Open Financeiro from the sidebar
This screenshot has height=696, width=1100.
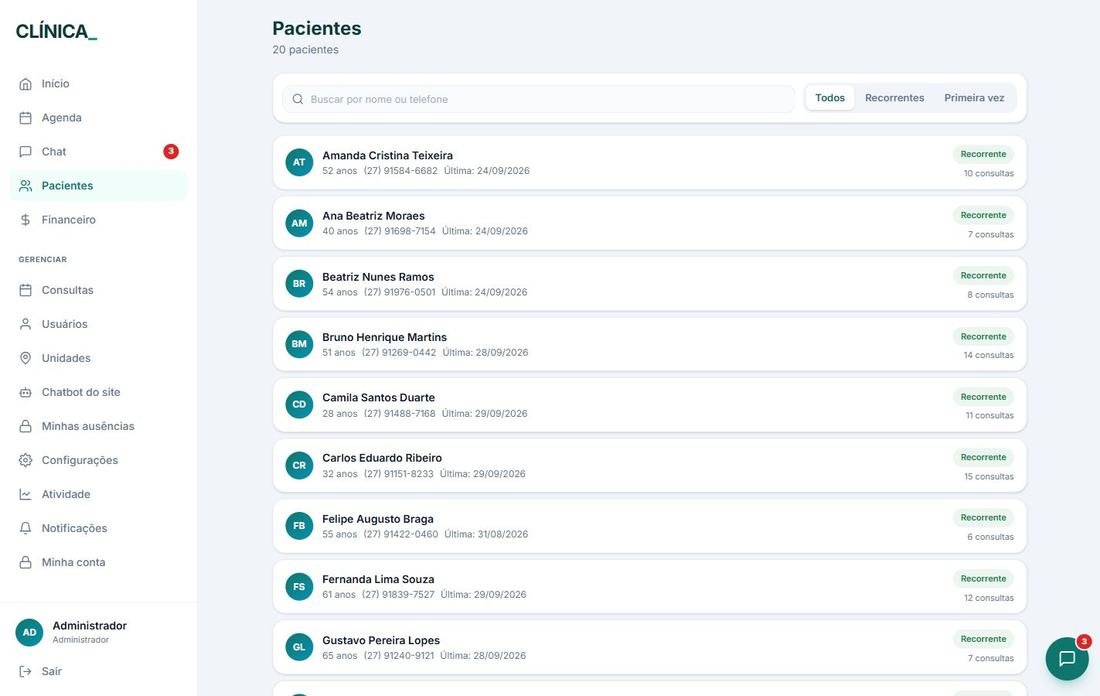coord(98,220)
